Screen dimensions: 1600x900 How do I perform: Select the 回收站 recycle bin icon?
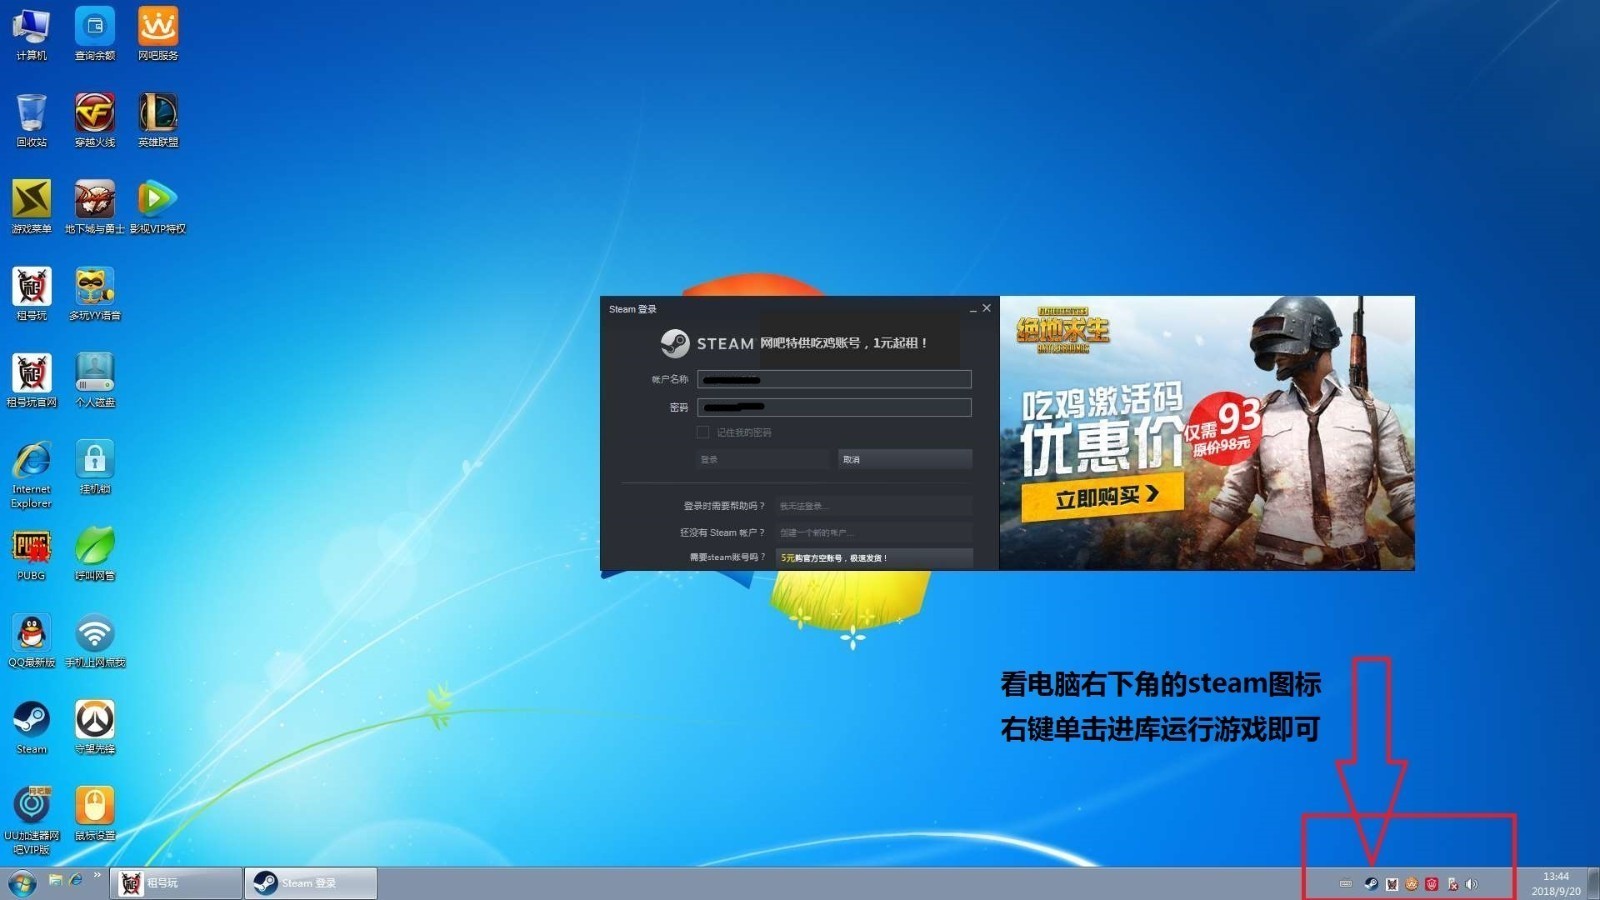[31, 120]
